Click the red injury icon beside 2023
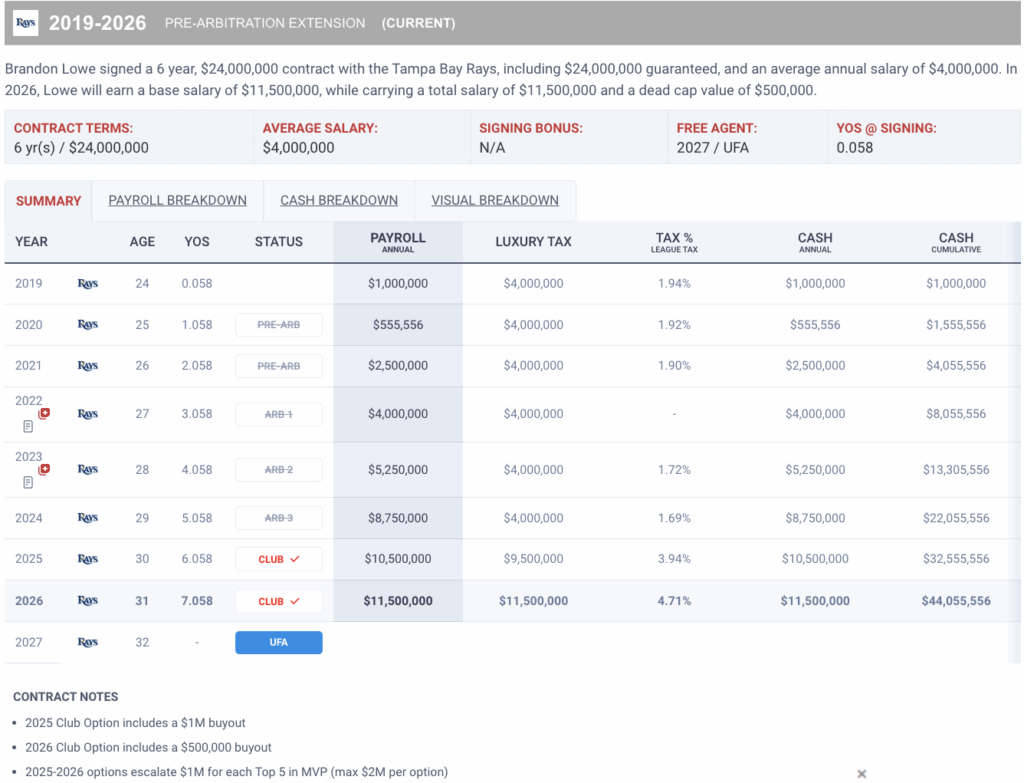The image size is (1024, 783). tap(44, 469)
